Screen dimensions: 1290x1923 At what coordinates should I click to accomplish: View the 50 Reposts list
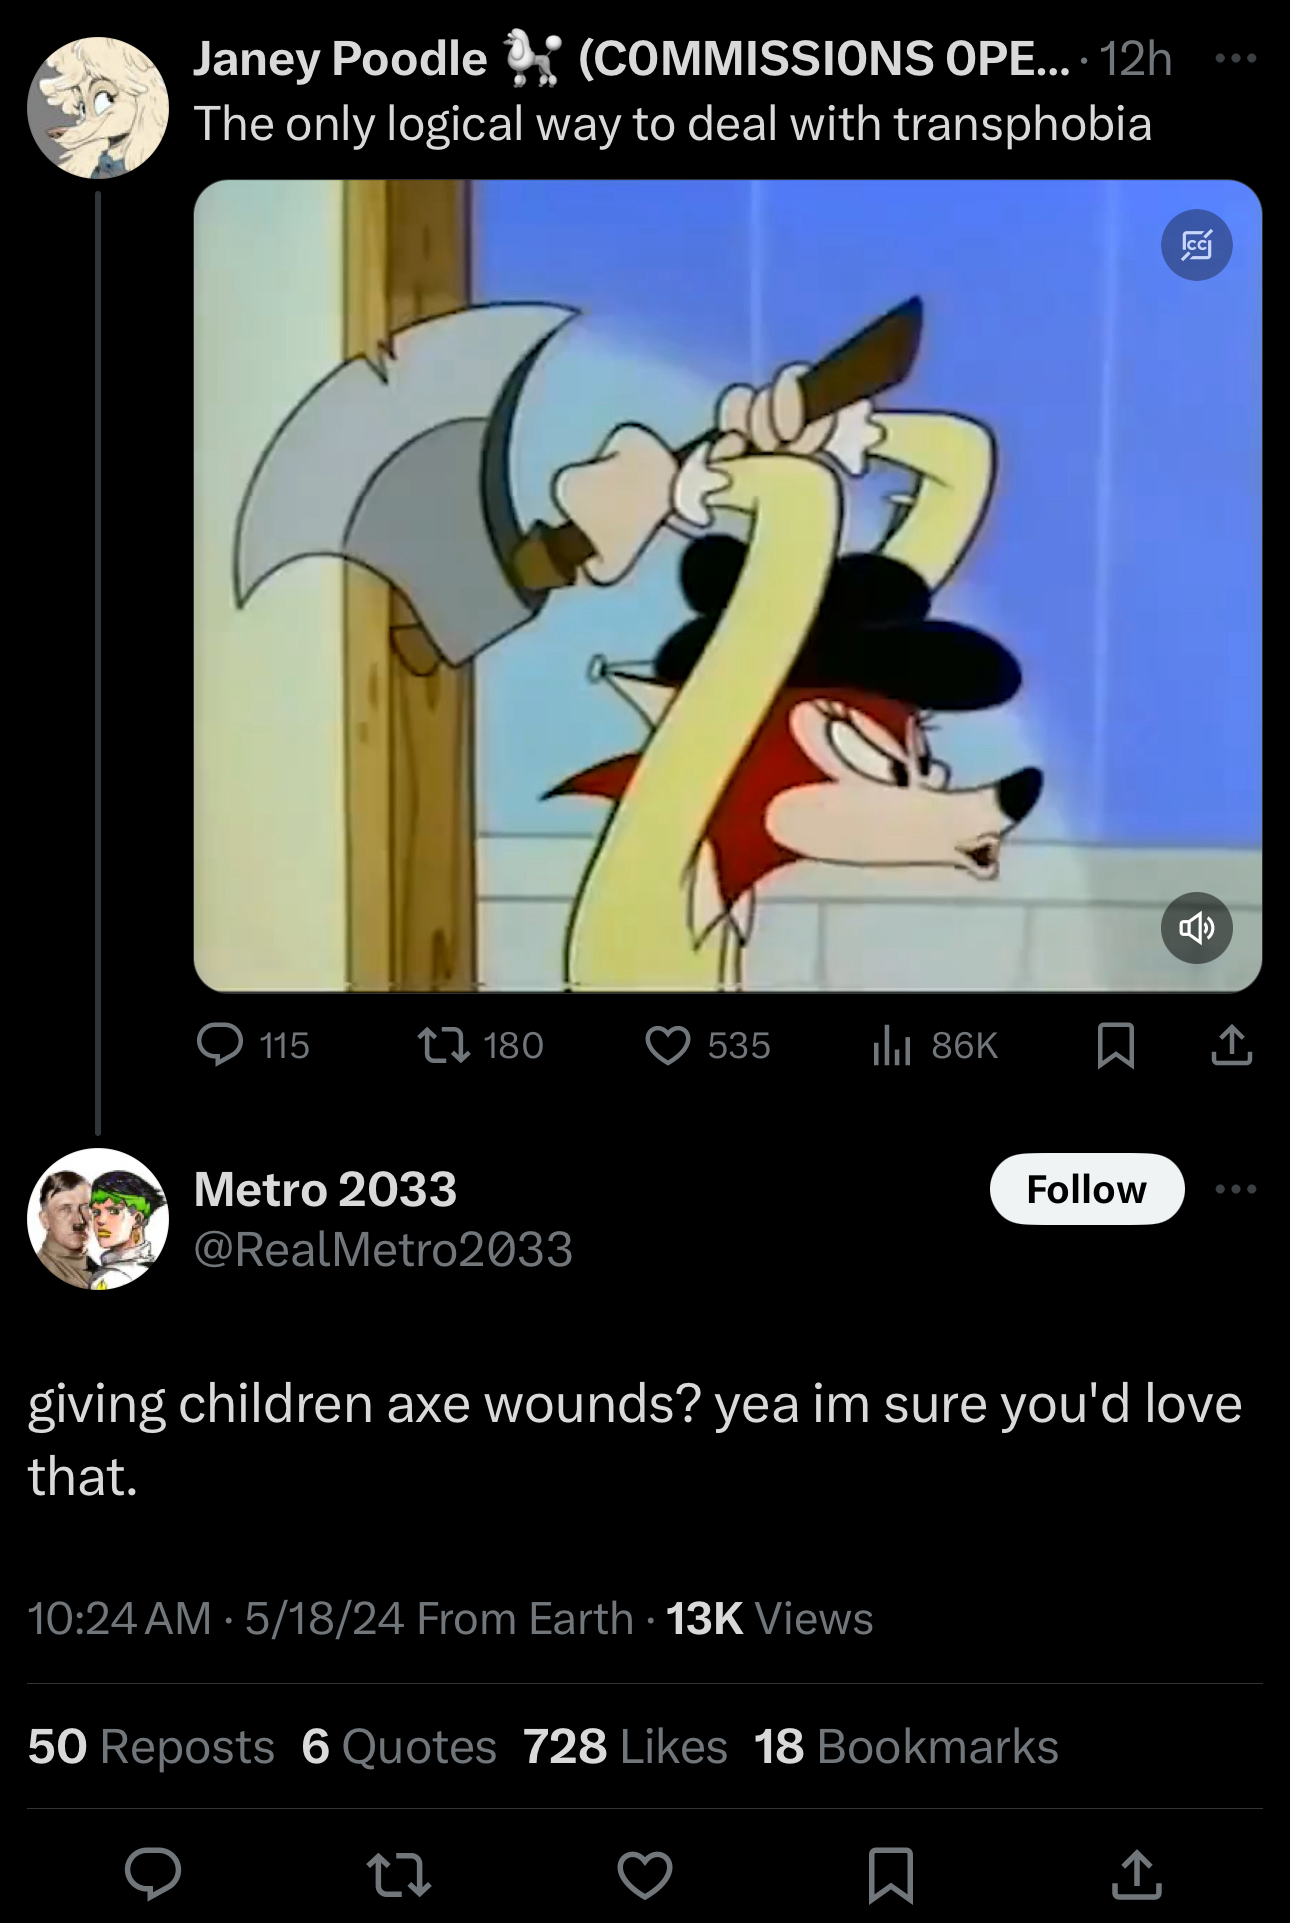click(151, 1747)
